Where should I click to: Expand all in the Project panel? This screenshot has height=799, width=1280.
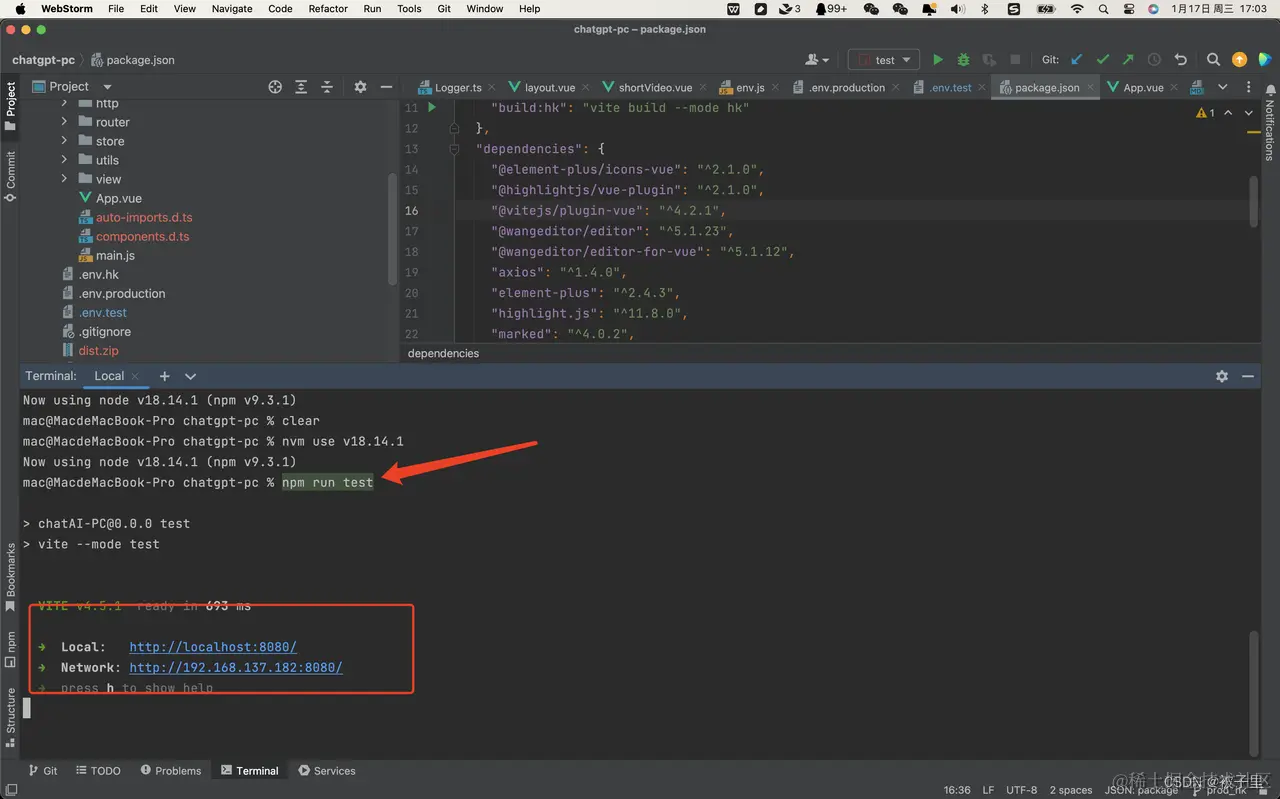click(301, 87)
